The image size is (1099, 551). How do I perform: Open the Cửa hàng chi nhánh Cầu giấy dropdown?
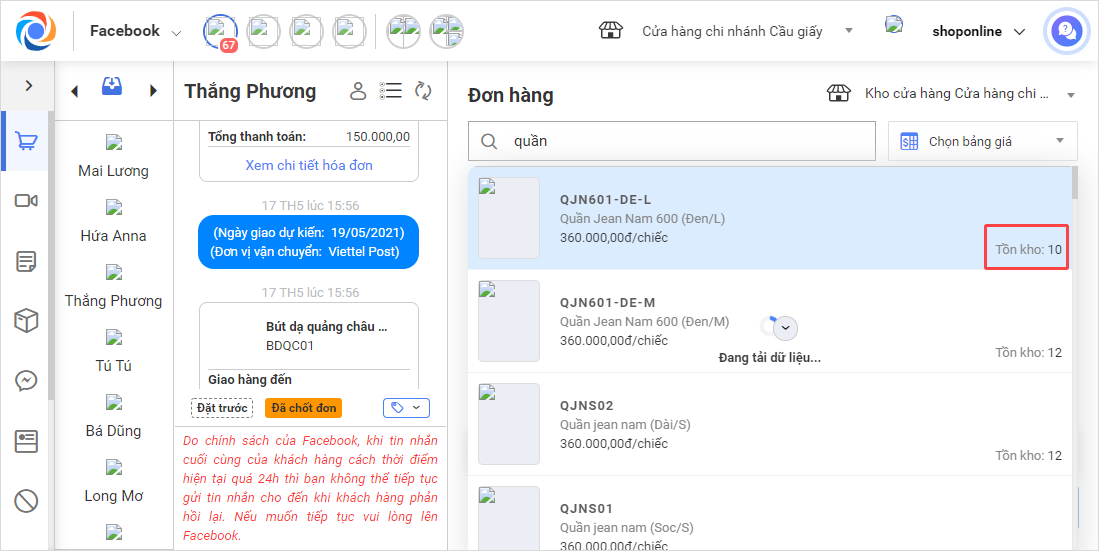pos(747,31)
